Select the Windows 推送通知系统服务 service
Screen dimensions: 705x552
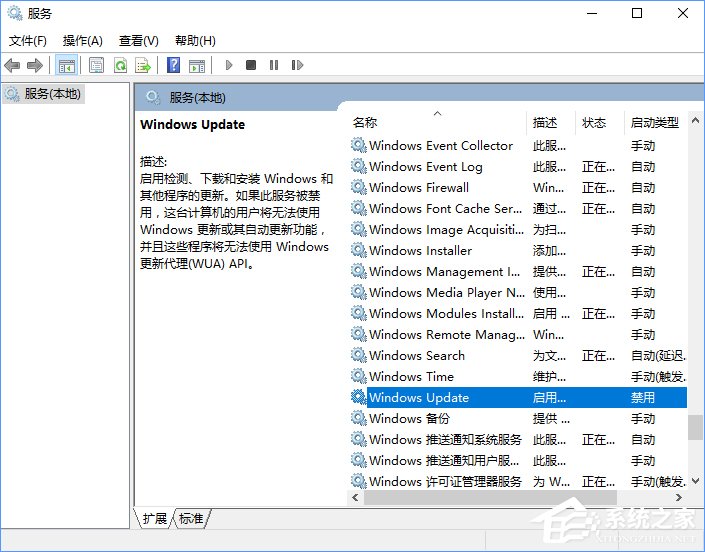point(518,439)
